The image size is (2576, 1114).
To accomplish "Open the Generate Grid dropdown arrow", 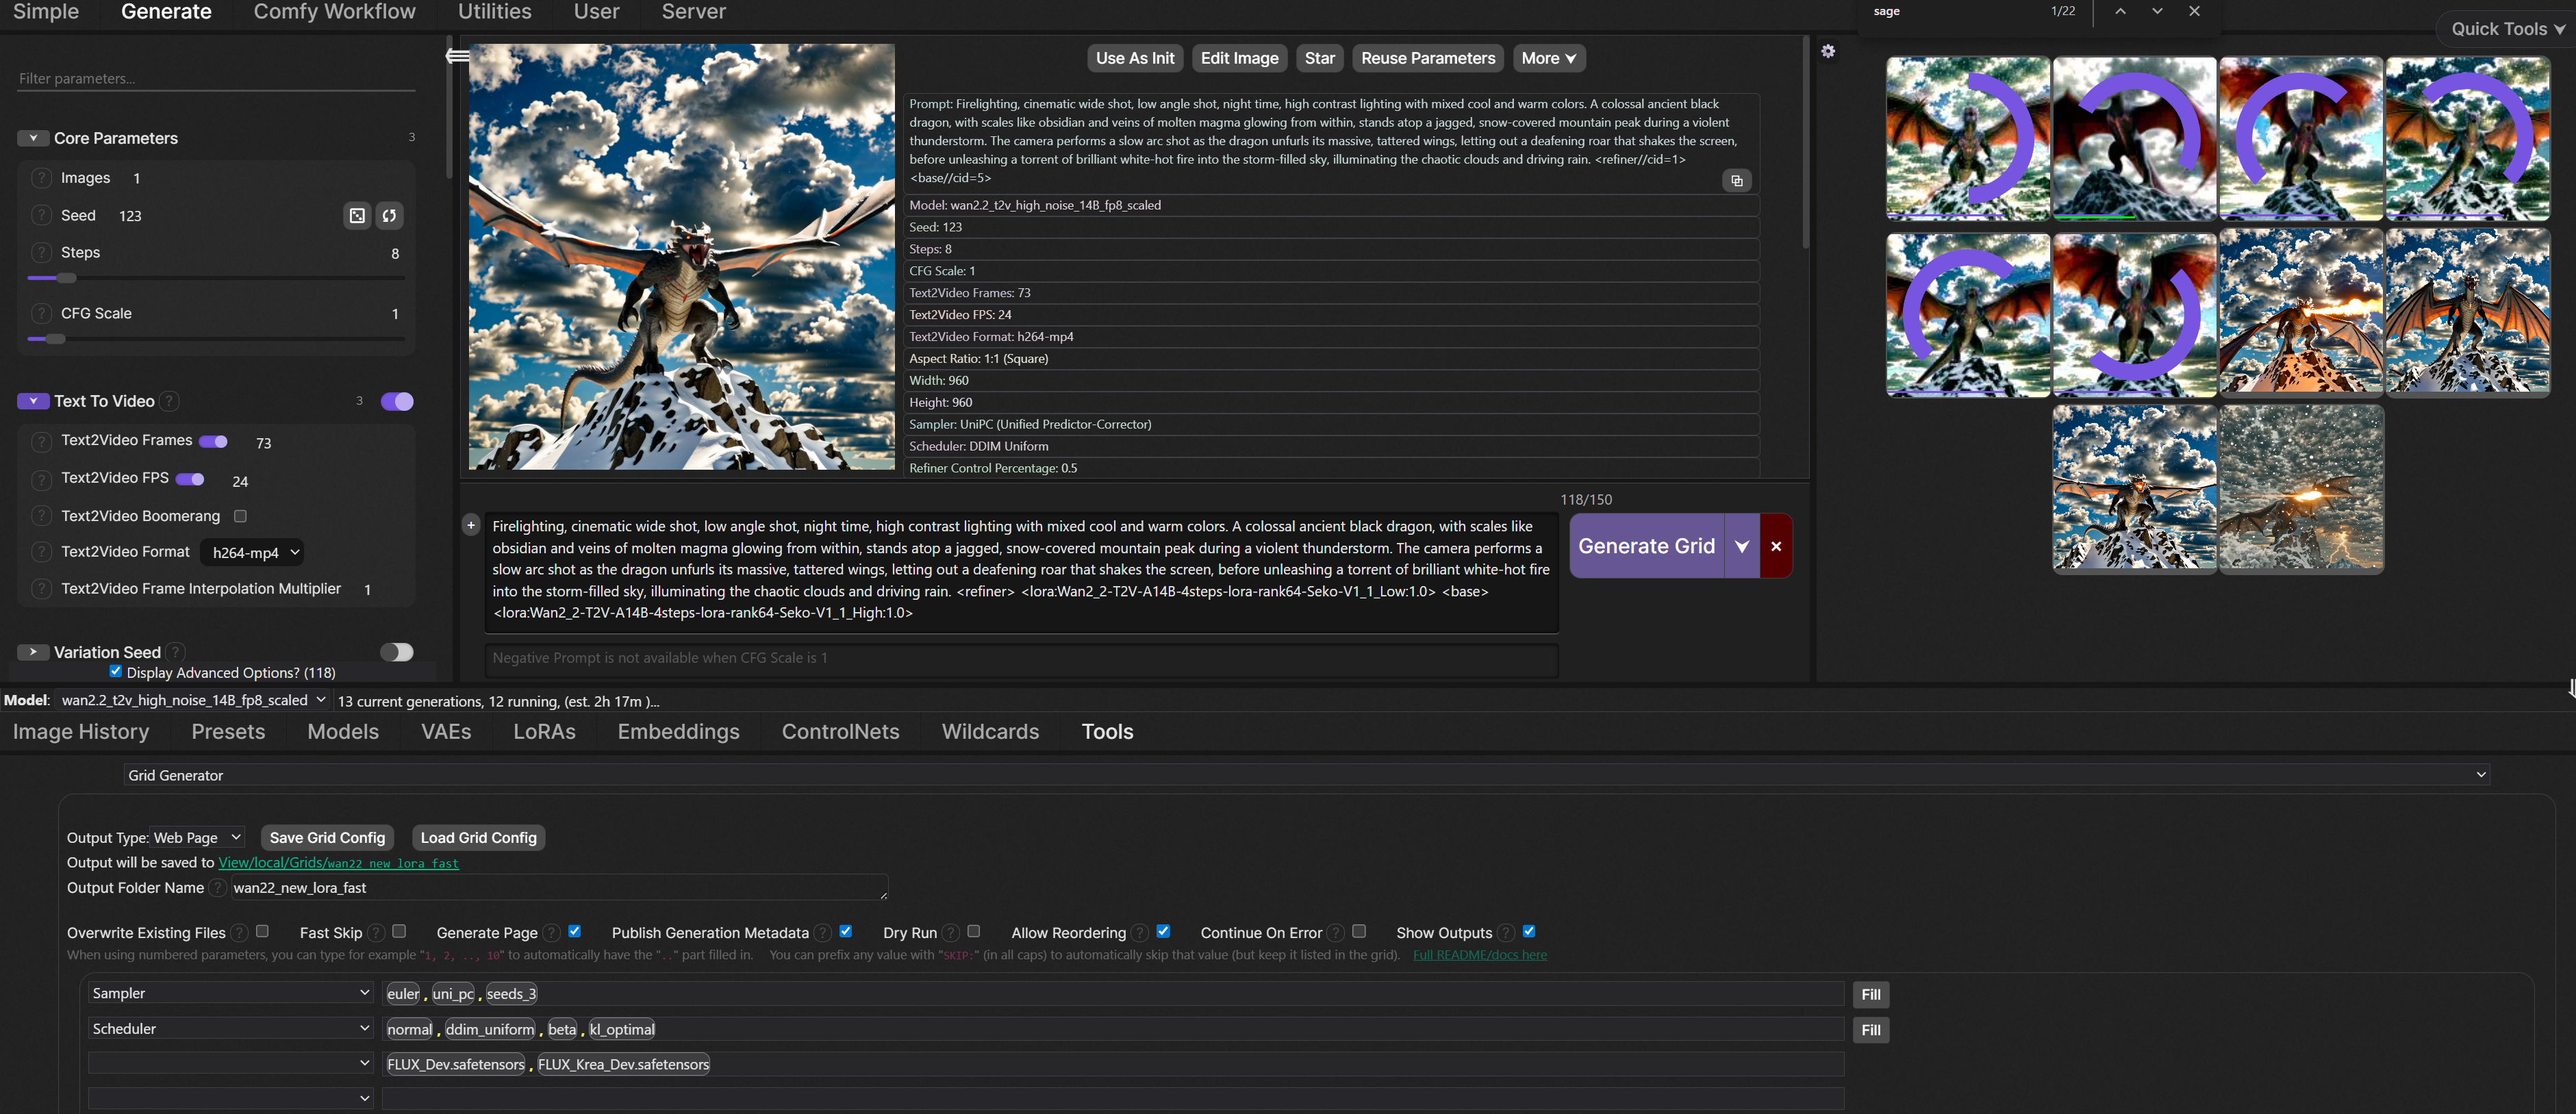I will pos(1741,546).
